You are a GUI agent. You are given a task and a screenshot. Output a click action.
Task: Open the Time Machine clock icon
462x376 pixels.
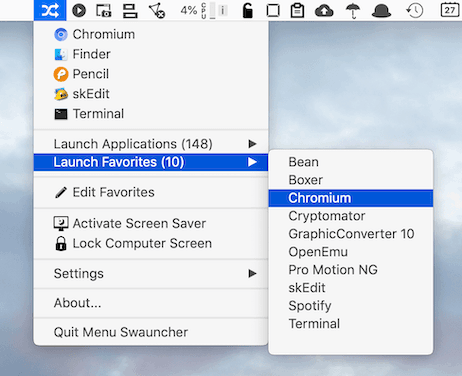pos(415,11)
